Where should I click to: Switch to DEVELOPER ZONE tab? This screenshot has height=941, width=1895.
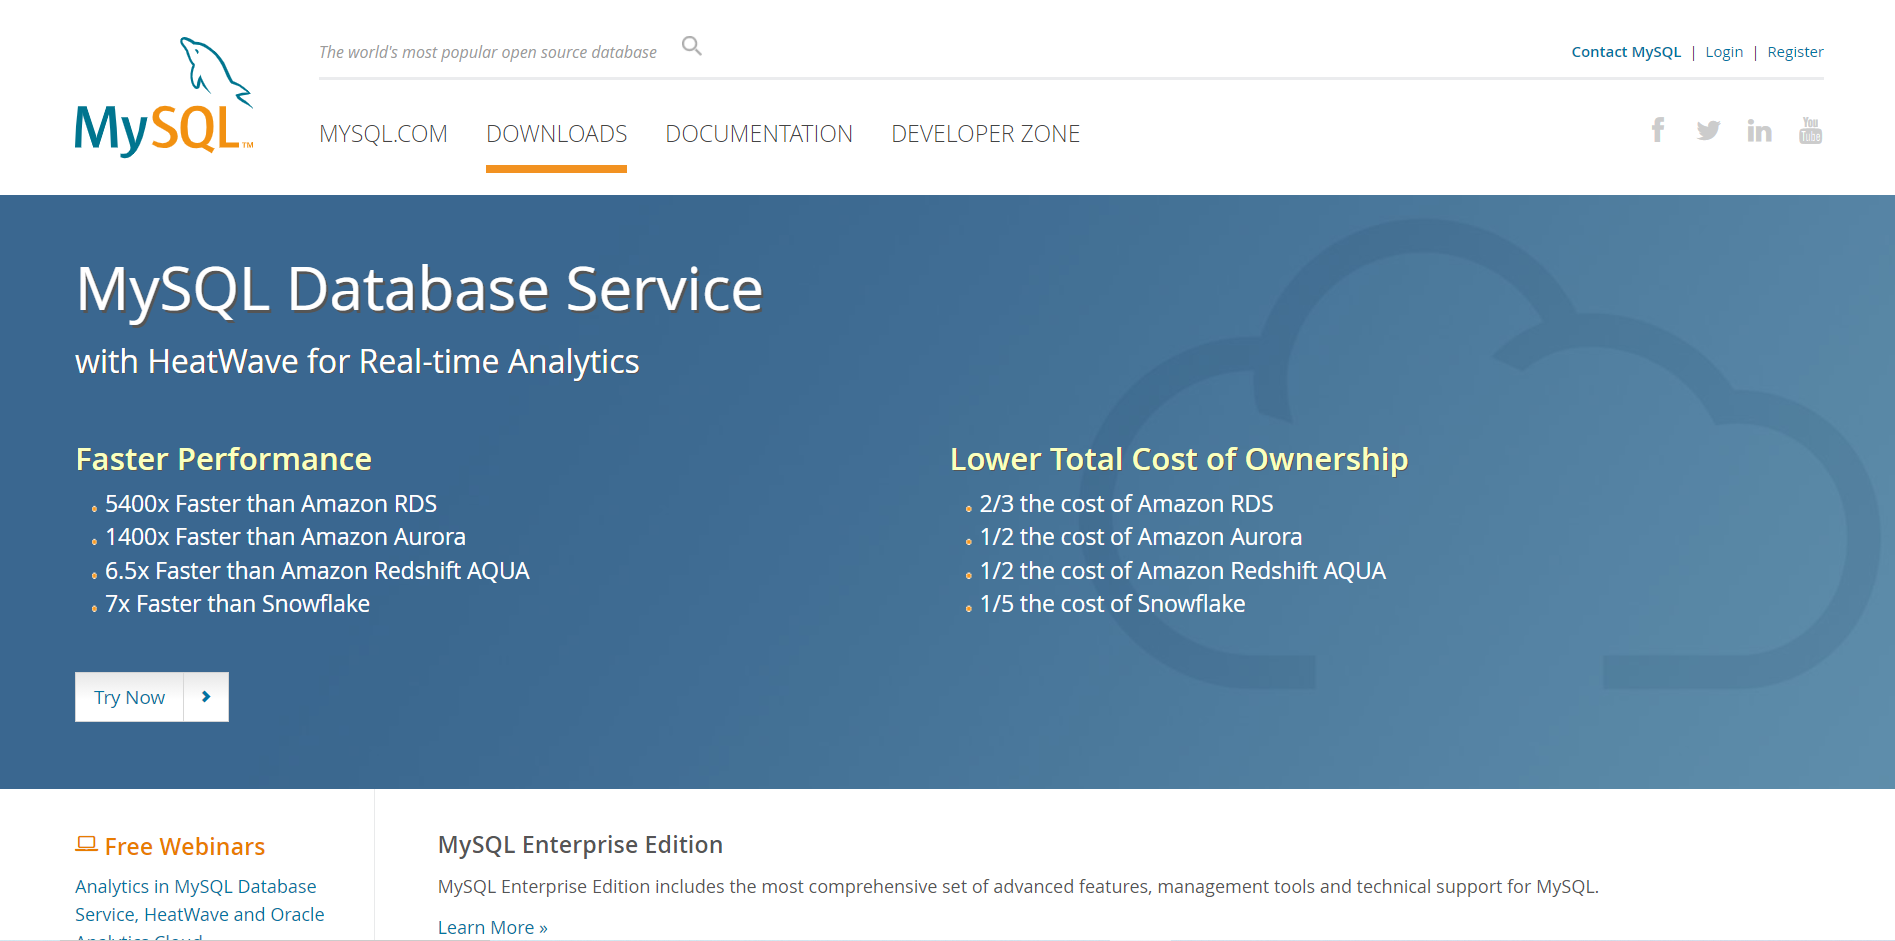(985, 134)
